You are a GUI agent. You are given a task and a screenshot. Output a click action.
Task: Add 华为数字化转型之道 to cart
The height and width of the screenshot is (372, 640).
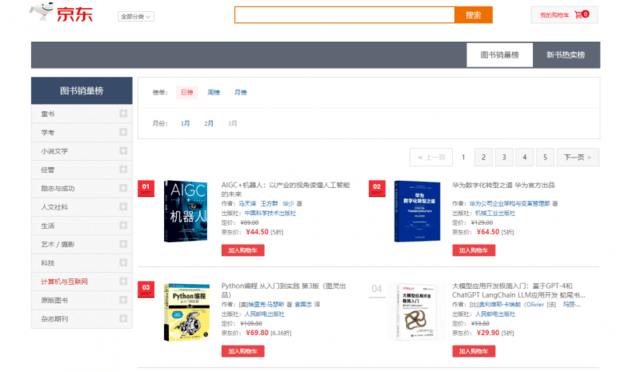coord(474,250)
